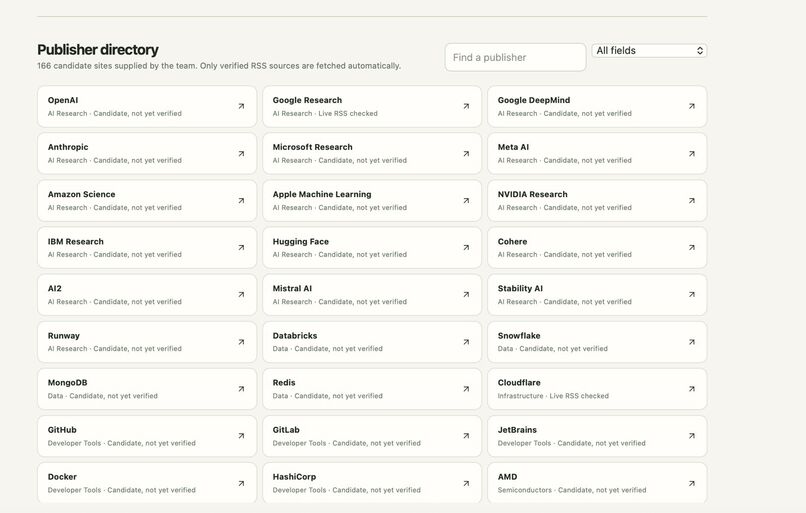This screenshot has height=513, width=806.
Task: Open the Cloudflare external link arrow
Action: (692, 389)
